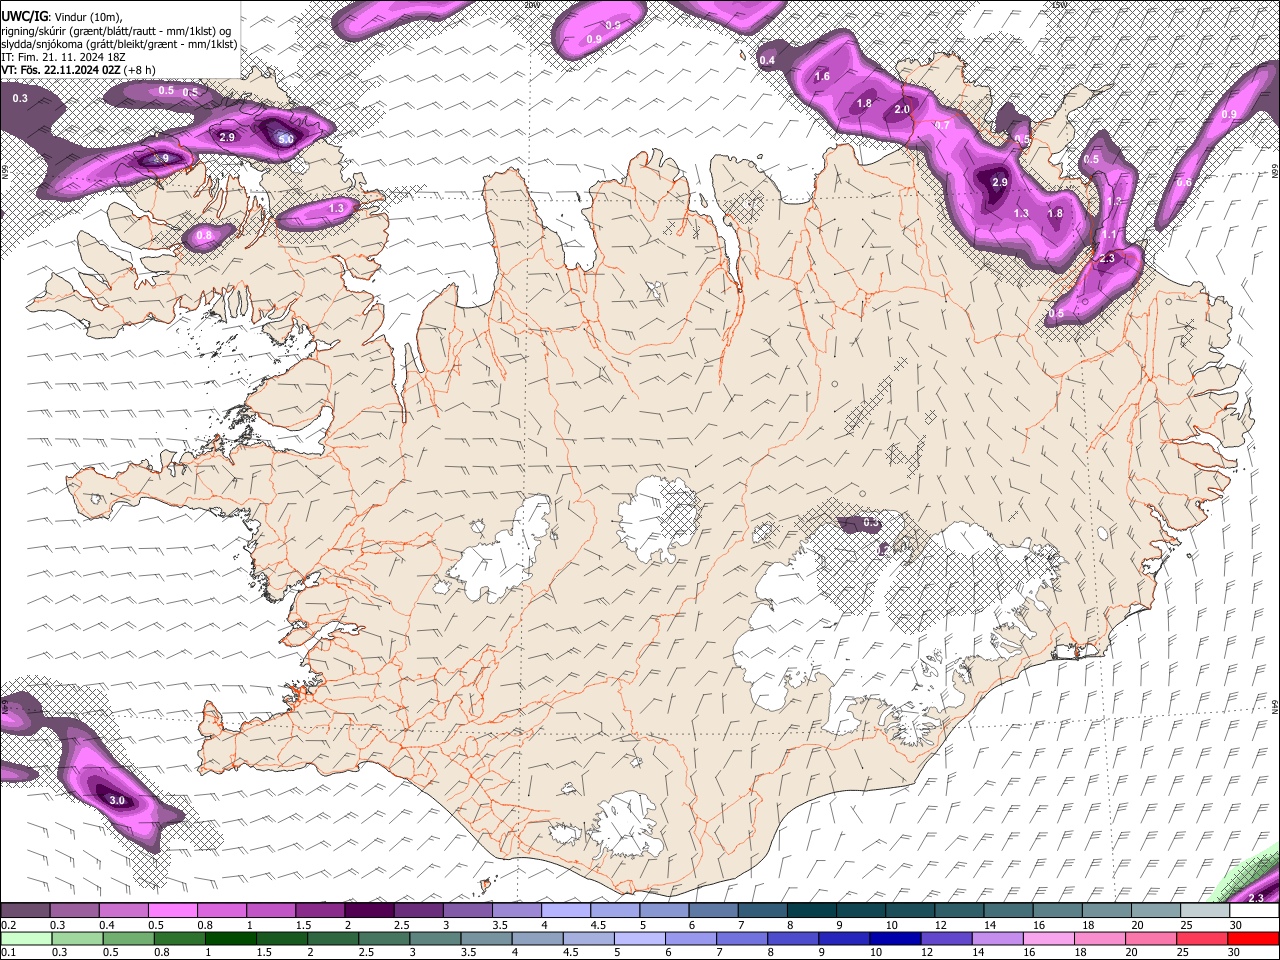The height and width of the screenshot is (960, 1280).
Task: Click the 'slydda/snjókoma' legend description line
Action: click(x=119, y=44)
